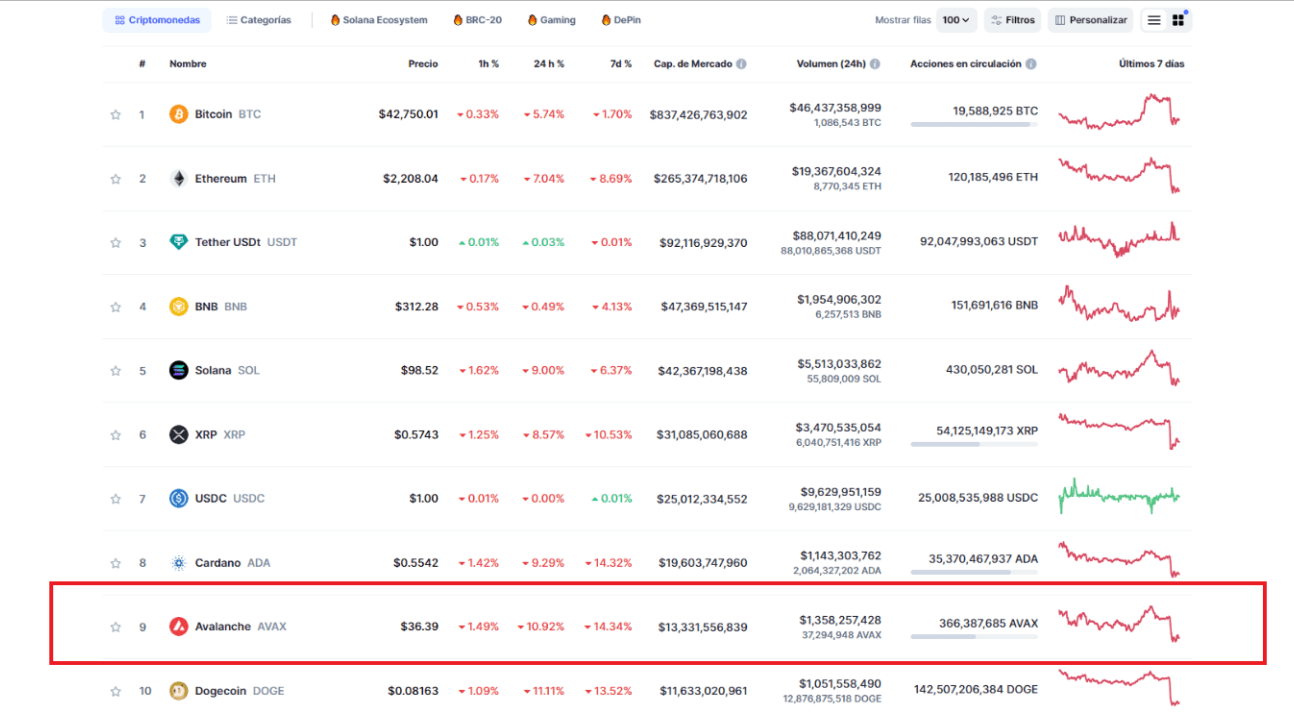Star Bitcoin to add to watchlist
The height and width of the screenshot is (713, 1294).
coord(115,115)
